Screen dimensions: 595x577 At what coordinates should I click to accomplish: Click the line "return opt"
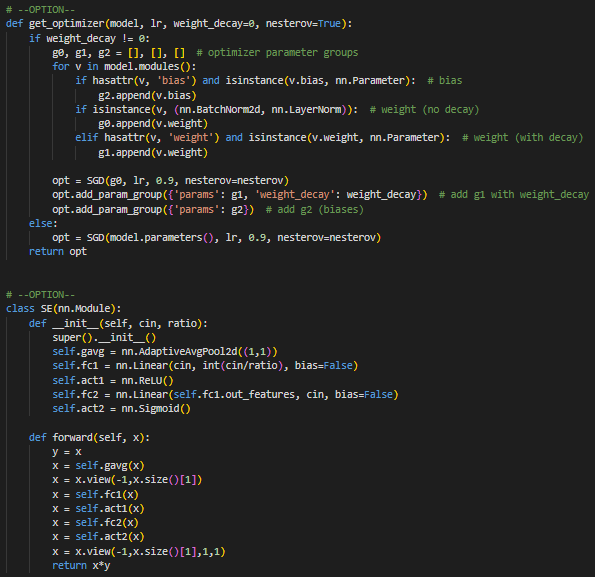[58, 252]
